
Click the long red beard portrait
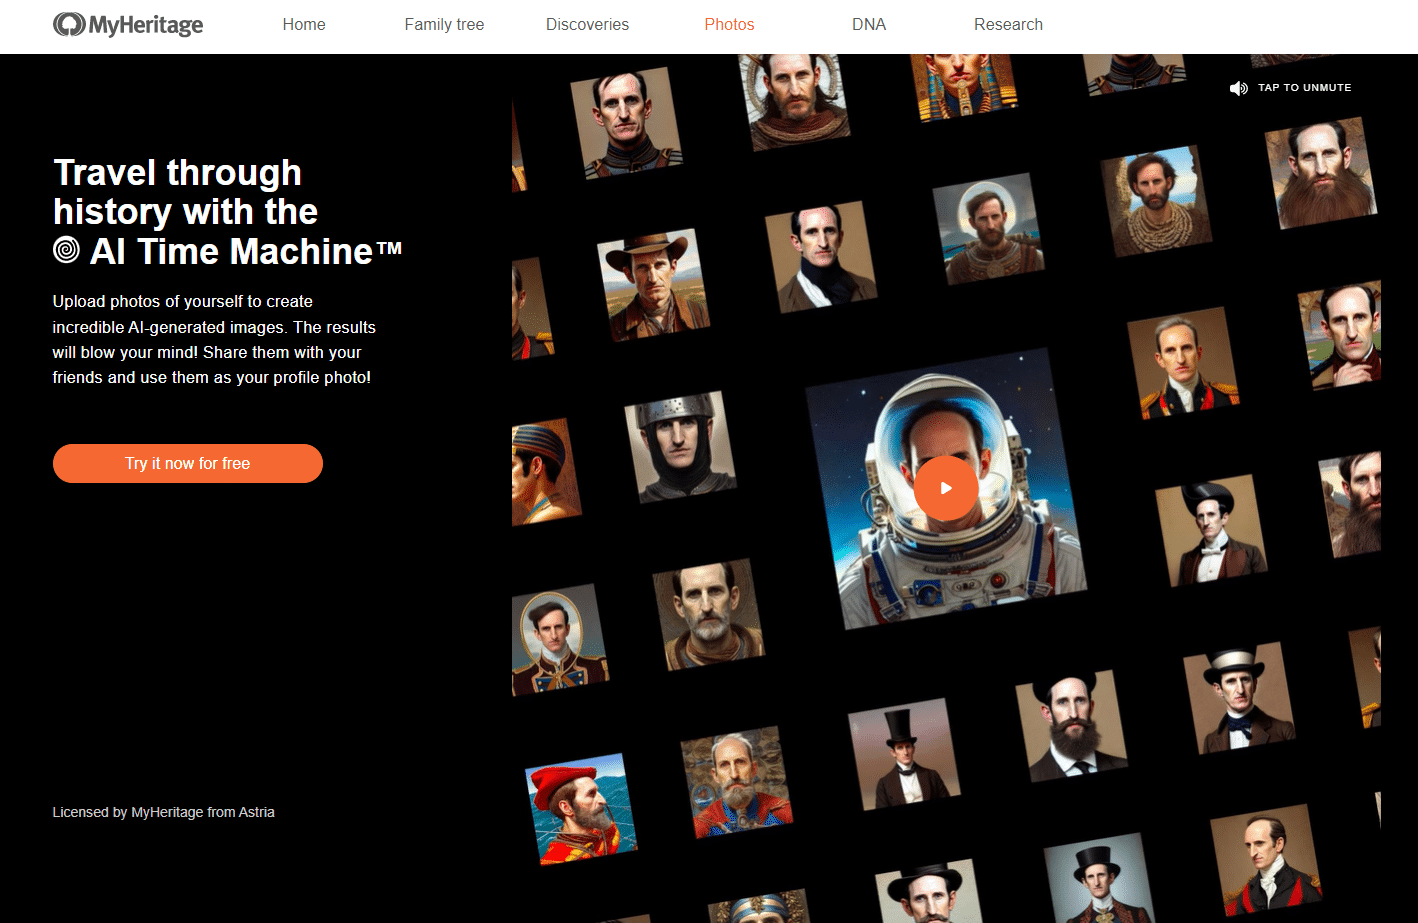1321,172
